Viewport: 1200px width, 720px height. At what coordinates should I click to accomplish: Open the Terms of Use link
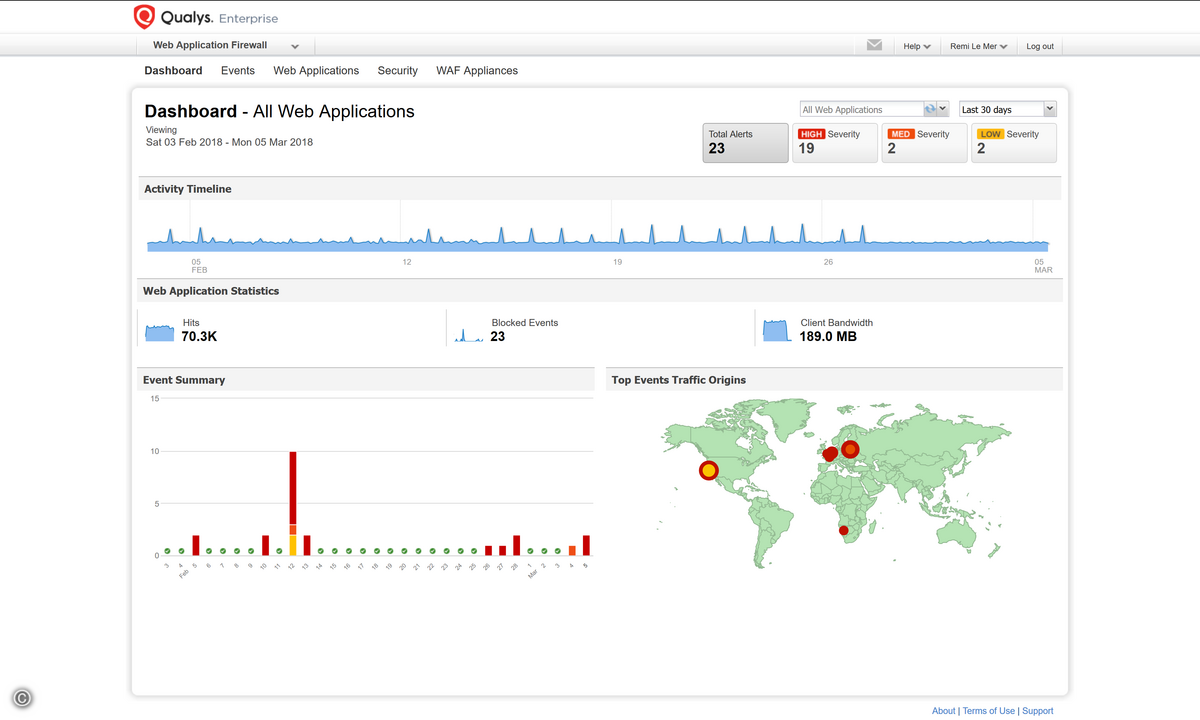(x=988, y=711)
